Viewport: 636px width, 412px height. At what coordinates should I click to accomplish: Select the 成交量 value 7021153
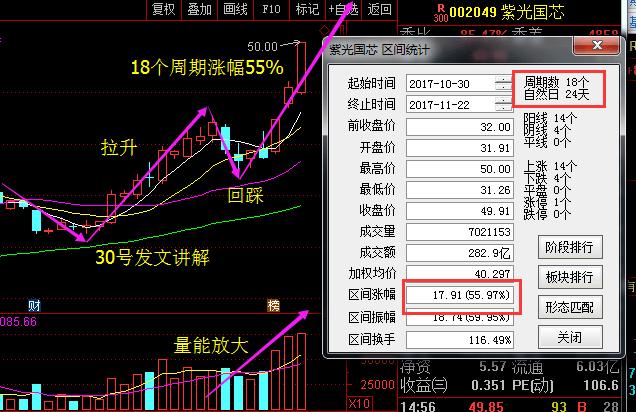pyautogui.click(x=460, y=232)
